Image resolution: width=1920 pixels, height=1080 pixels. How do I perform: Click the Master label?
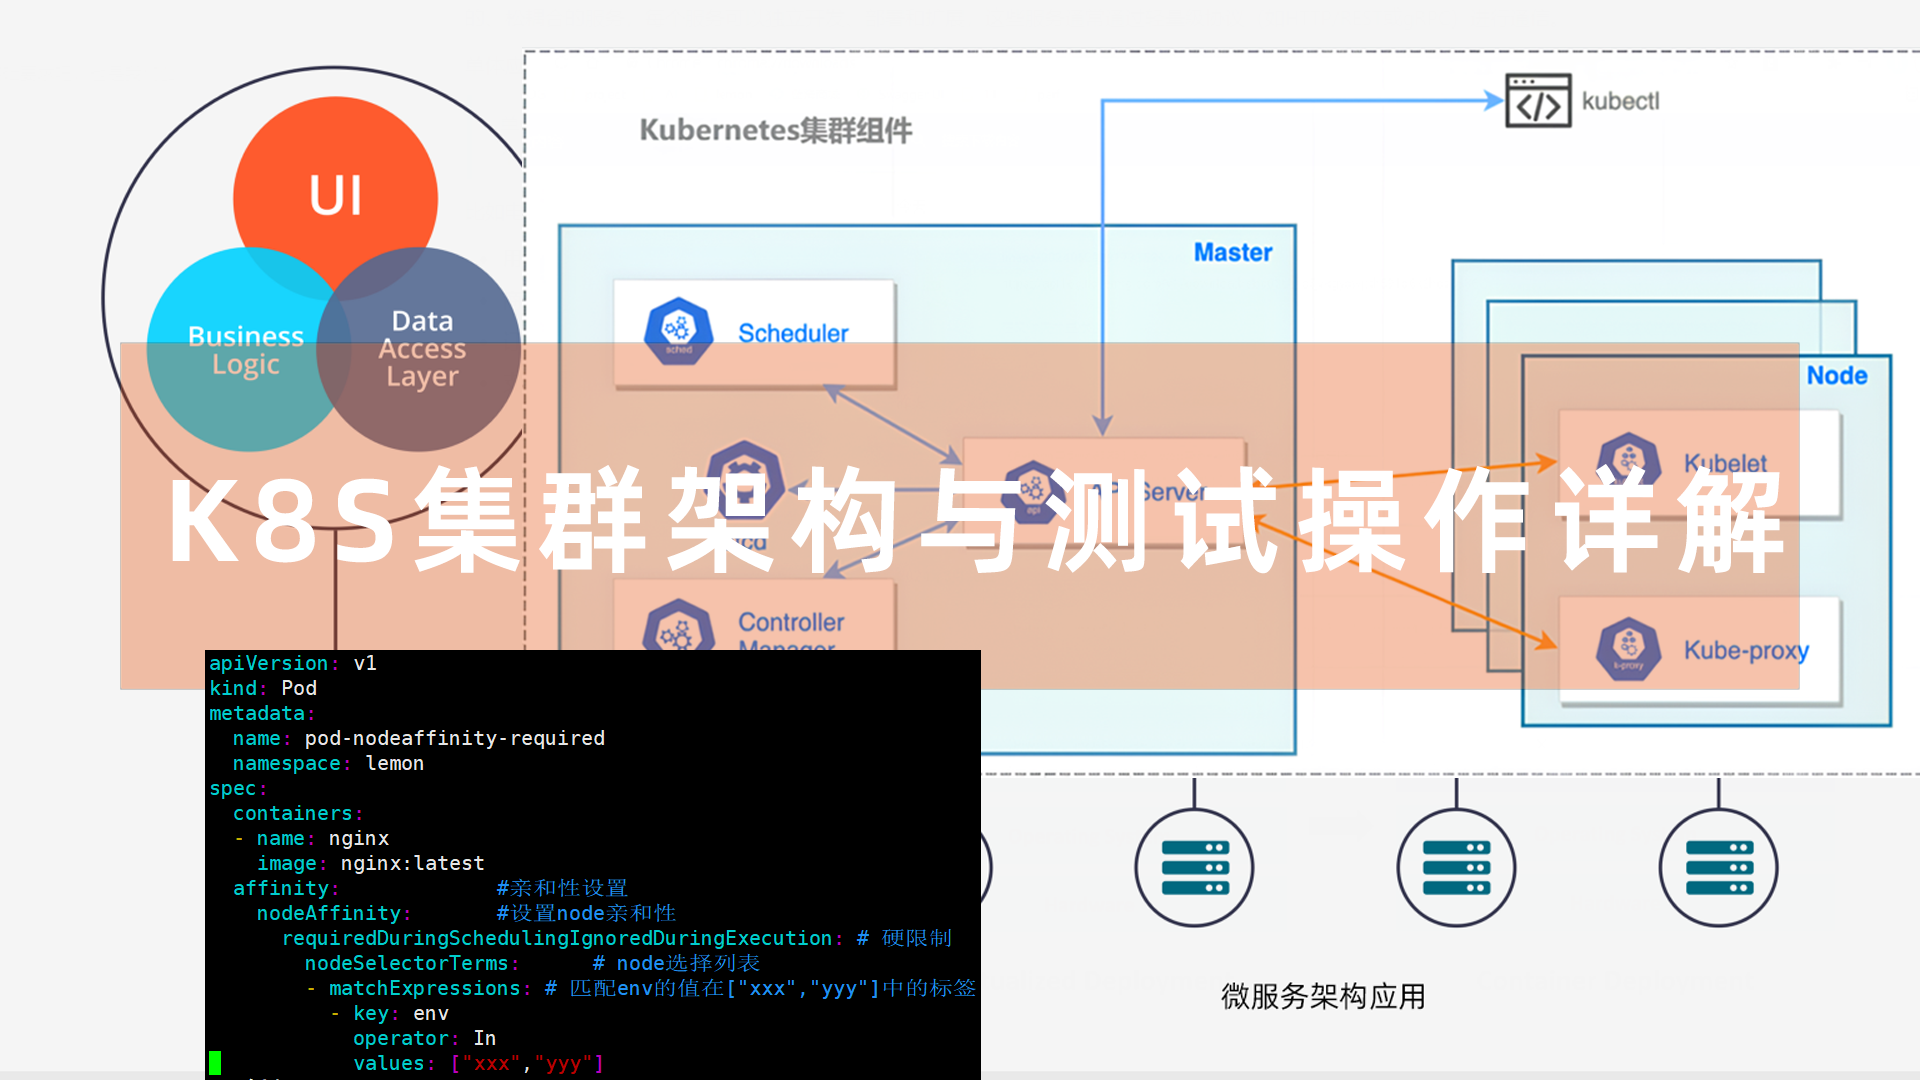point(1232,252)
